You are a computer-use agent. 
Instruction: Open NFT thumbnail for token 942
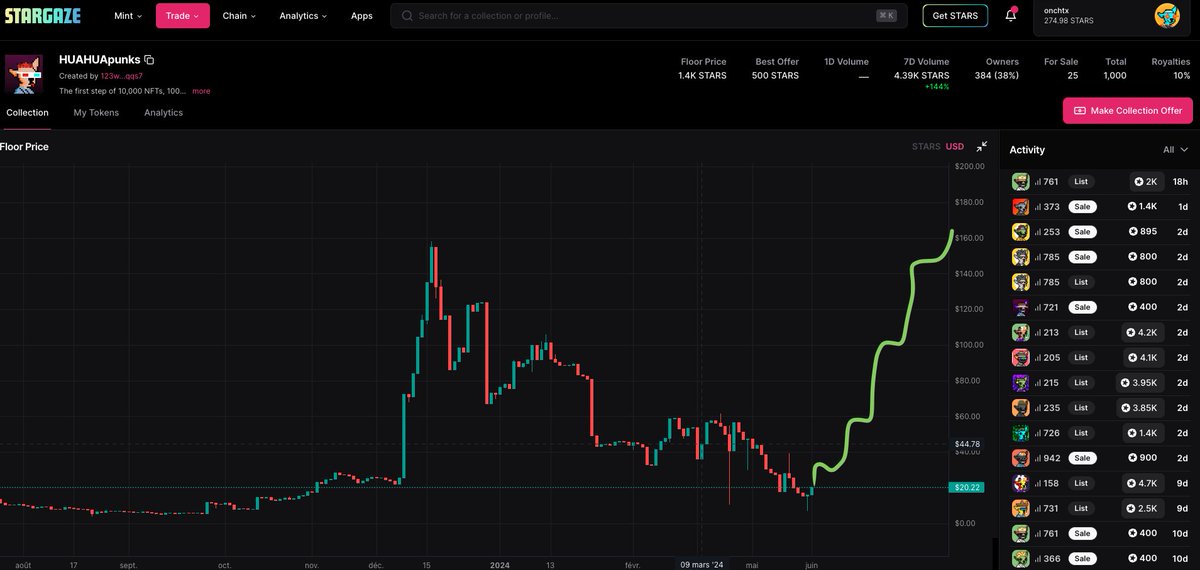pos(1021,458)
